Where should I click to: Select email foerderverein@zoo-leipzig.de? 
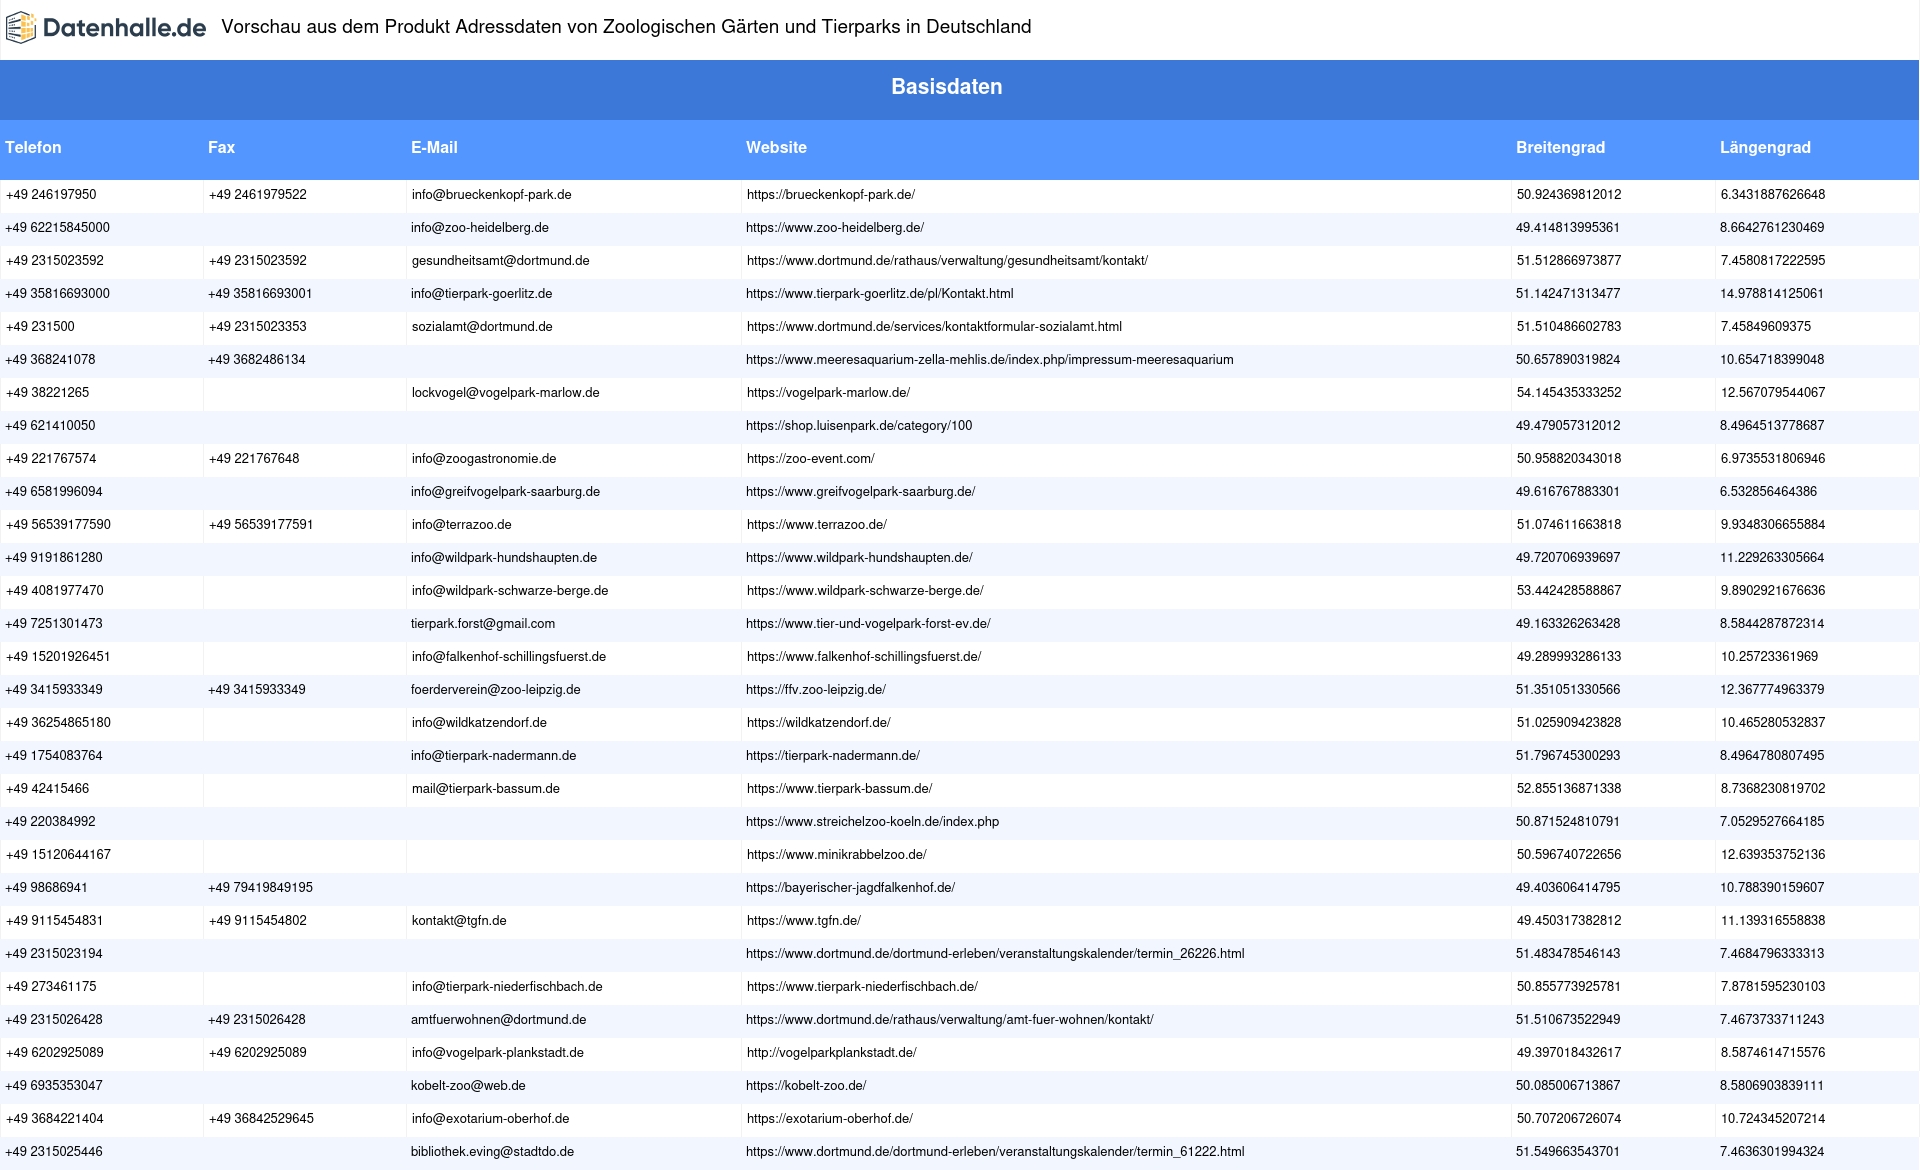point(496,690)
